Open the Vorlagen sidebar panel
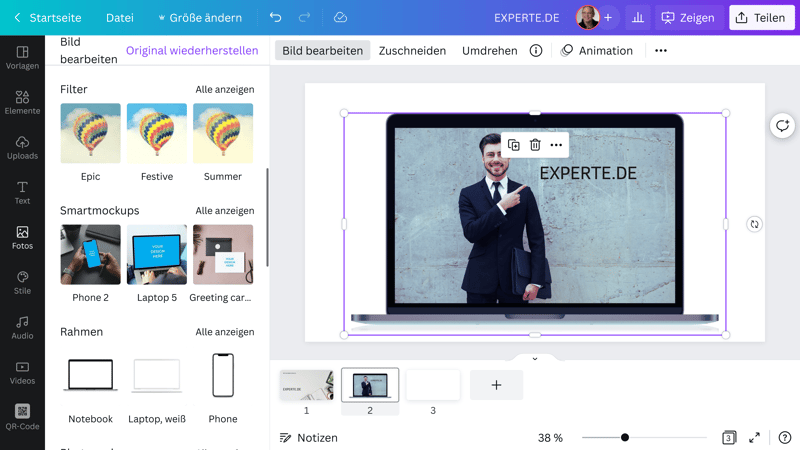This screenshot has height=450, width=800. click(x=22, y=58)
